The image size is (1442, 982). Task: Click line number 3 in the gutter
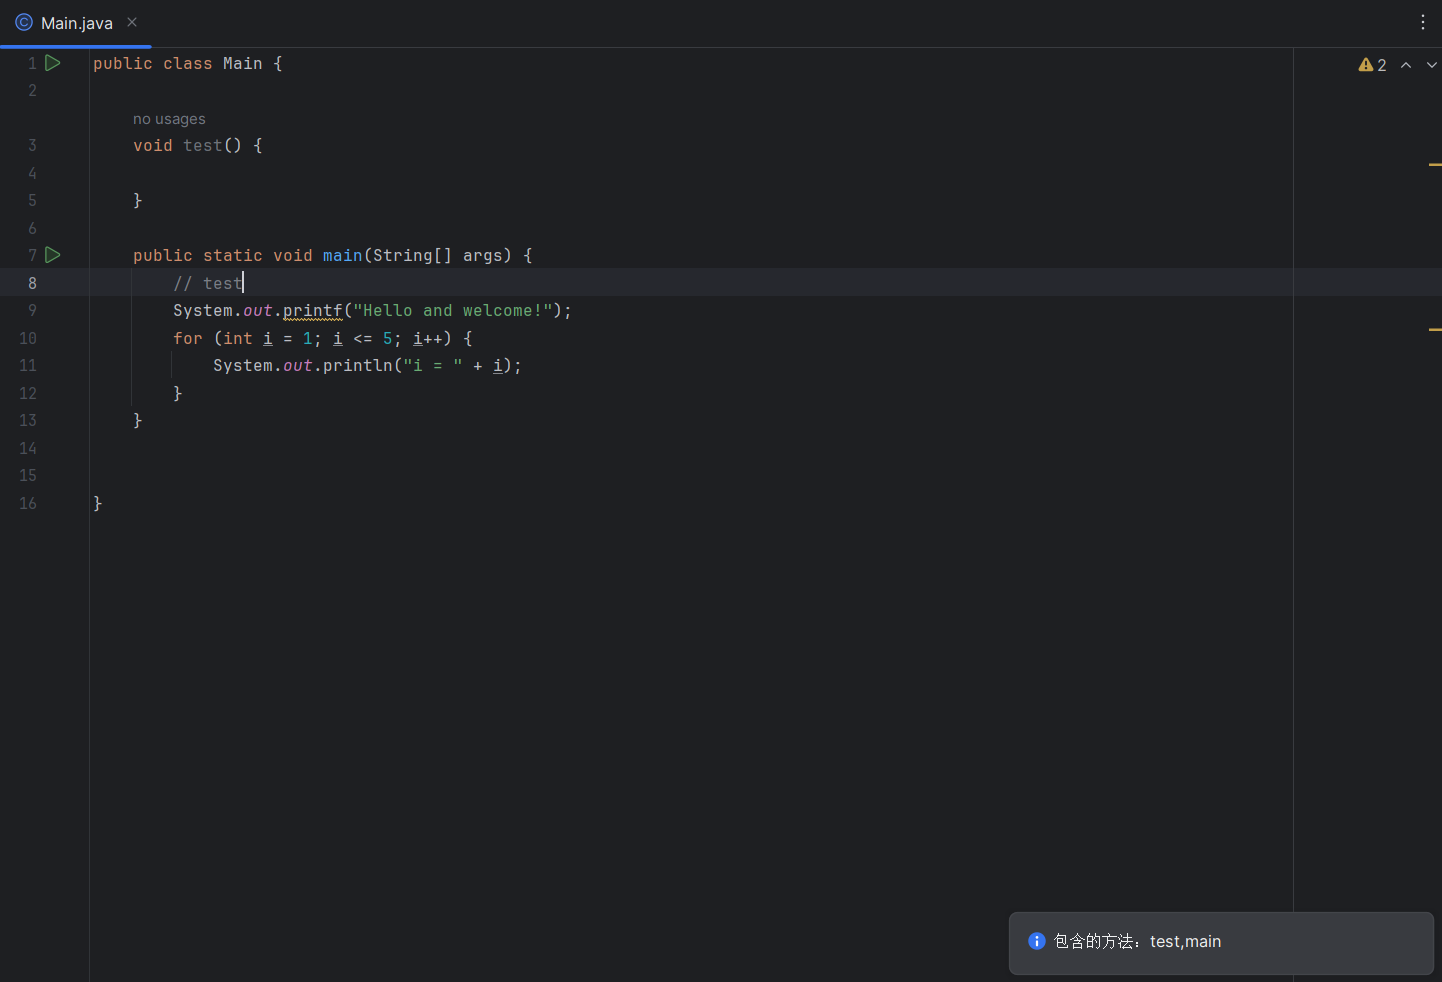[x=32, y=146]
